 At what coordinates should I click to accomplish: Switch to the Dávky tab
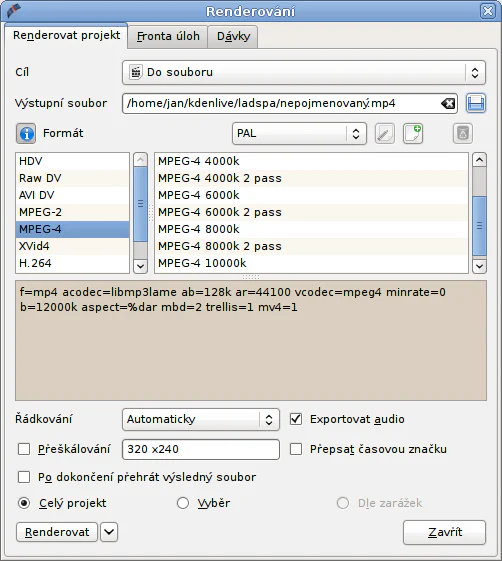(233, 36)
